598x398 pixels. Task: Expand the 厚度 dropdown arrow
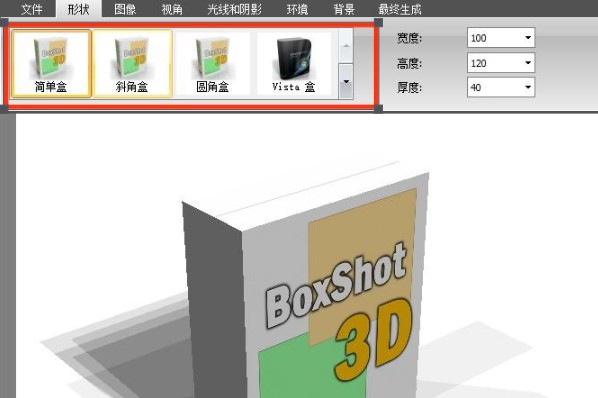(x=528, y=87)
